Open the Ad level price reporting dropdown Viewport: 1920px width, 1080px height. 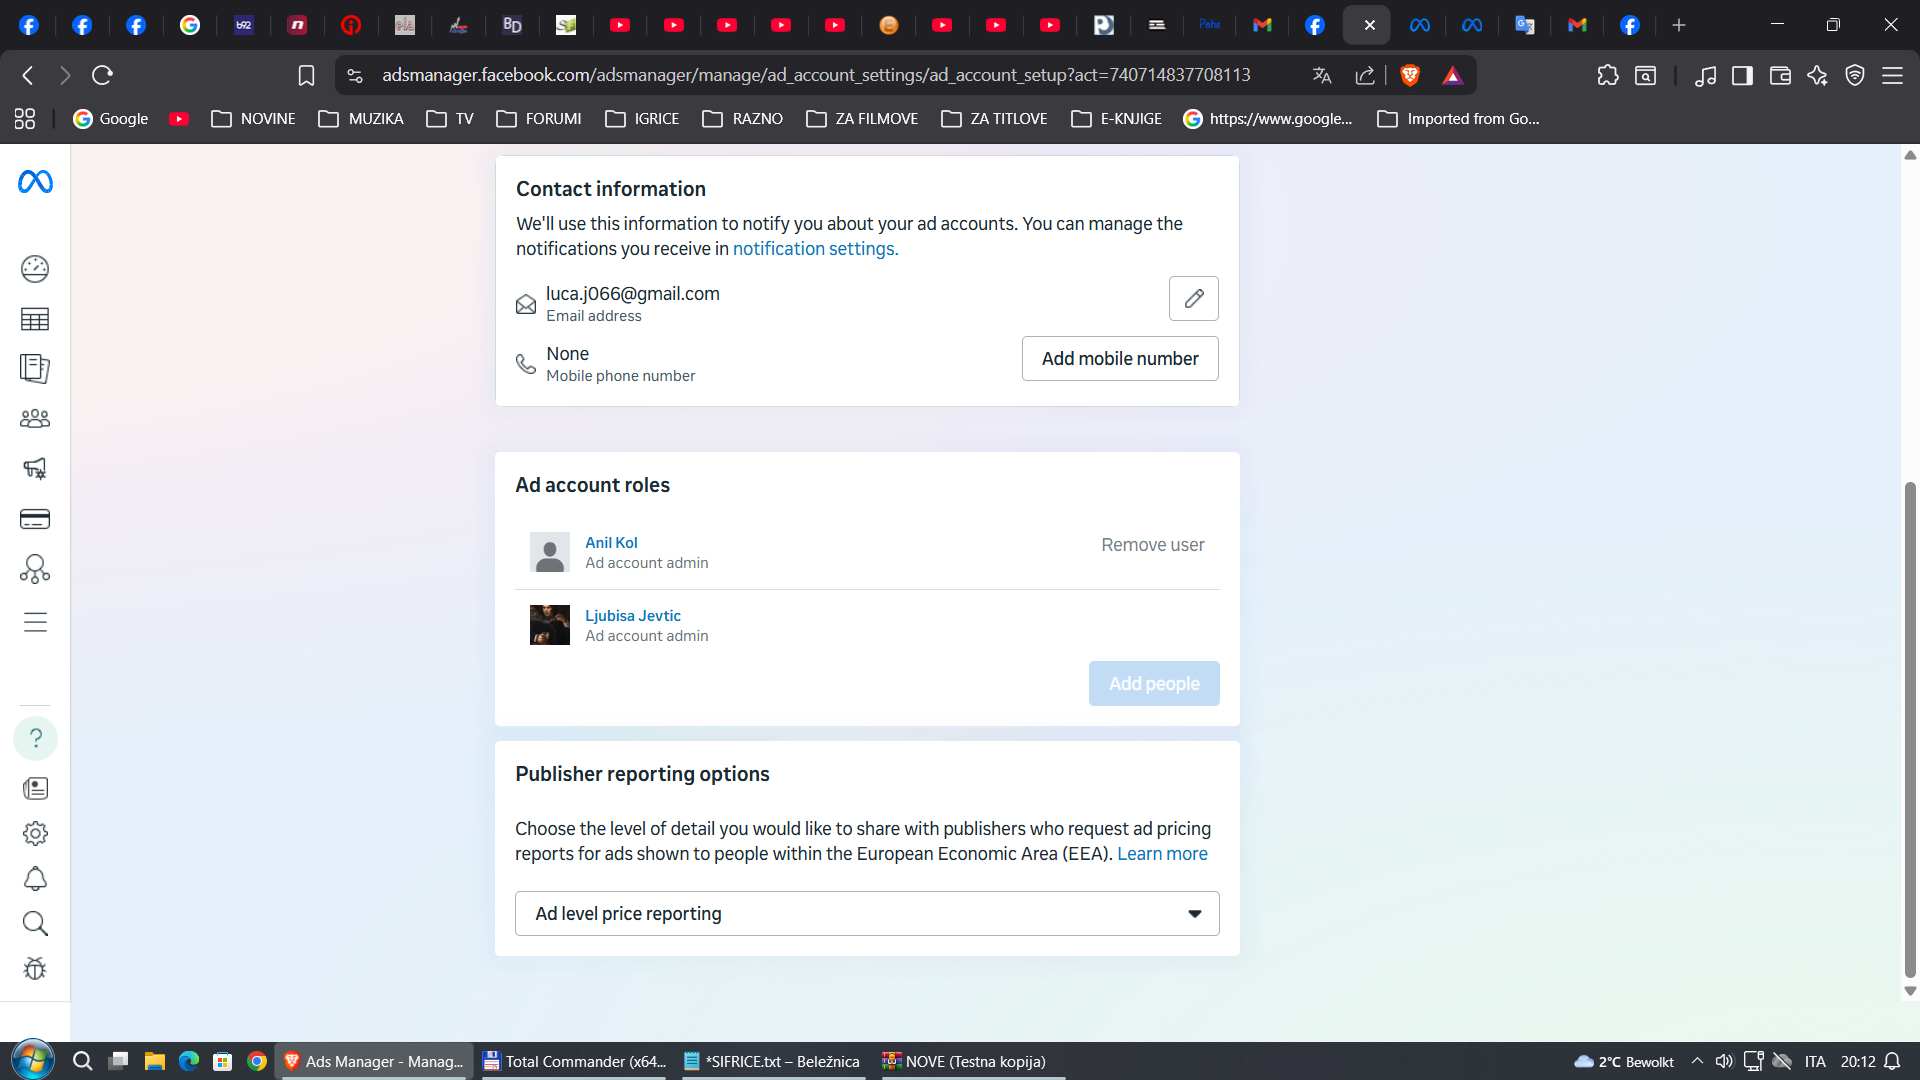click(866, 914)
